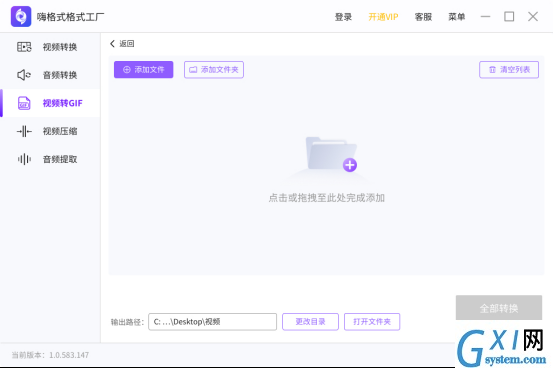Click the audio extract waveform icon

(x=24, y=159)
